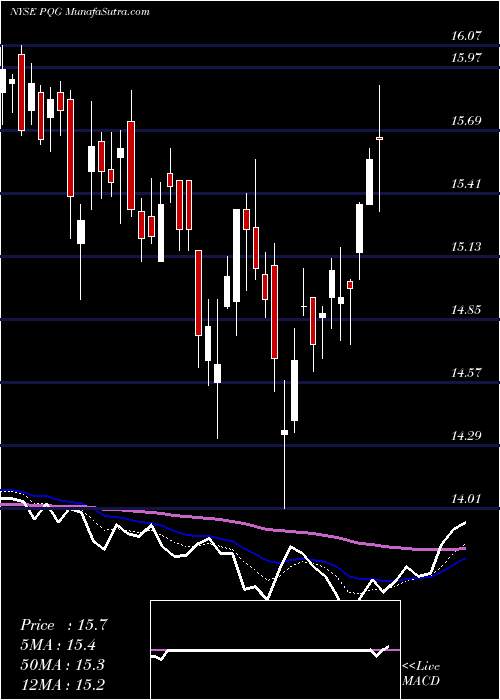Image resolution: width=500 pixels, height=700 pixels.
Task: Click the 14.85 price level label
Action: (467, 309)
